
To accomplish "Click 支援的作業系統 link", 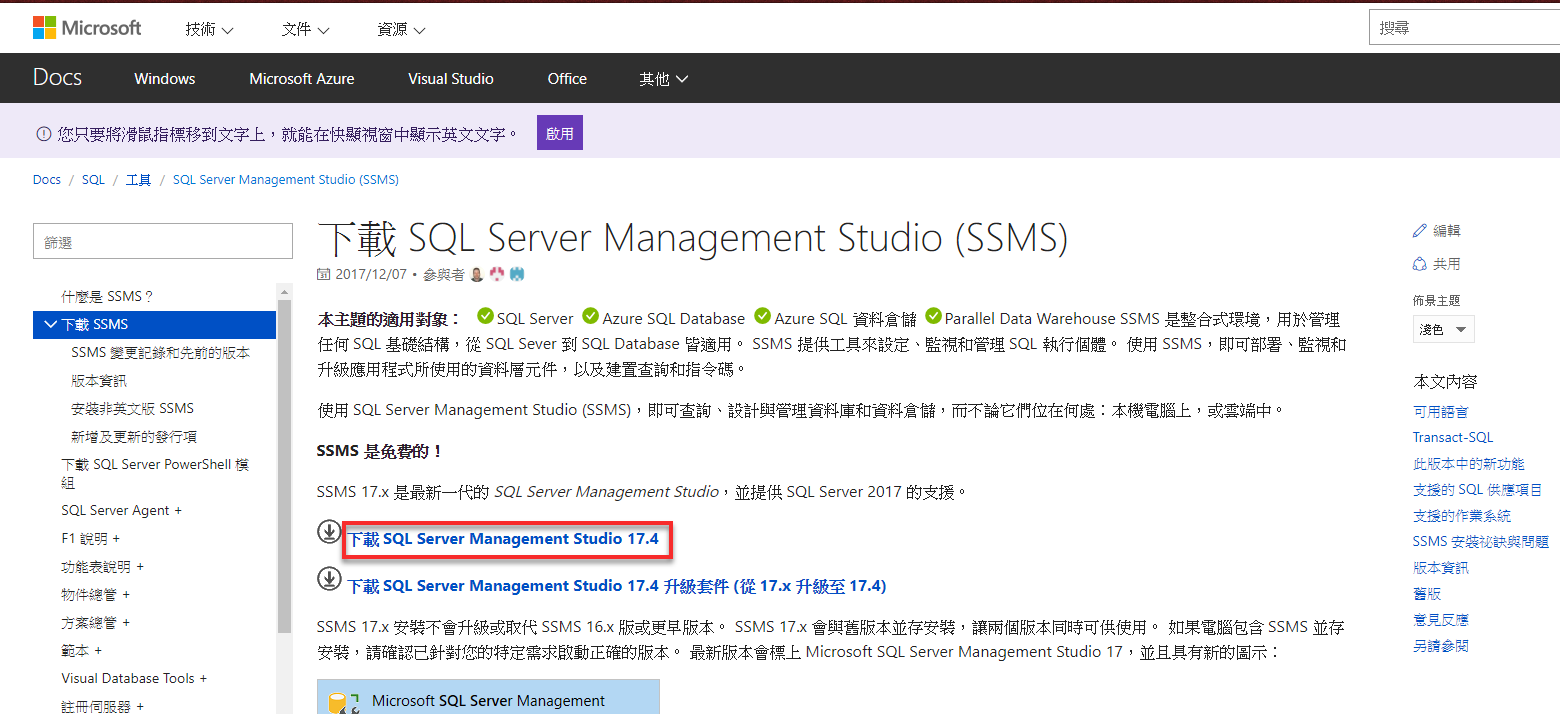I will point(1462,516).
